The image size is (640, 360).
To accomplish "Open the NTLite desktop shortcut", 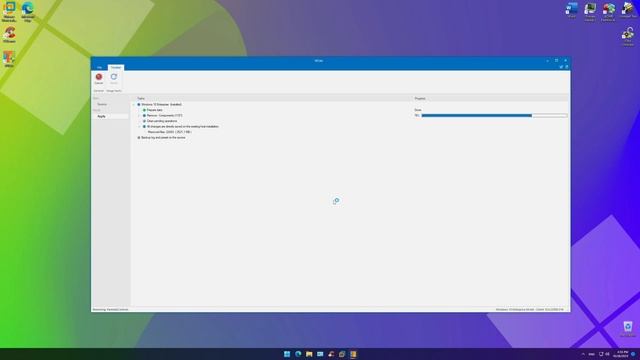I will 9,59.
